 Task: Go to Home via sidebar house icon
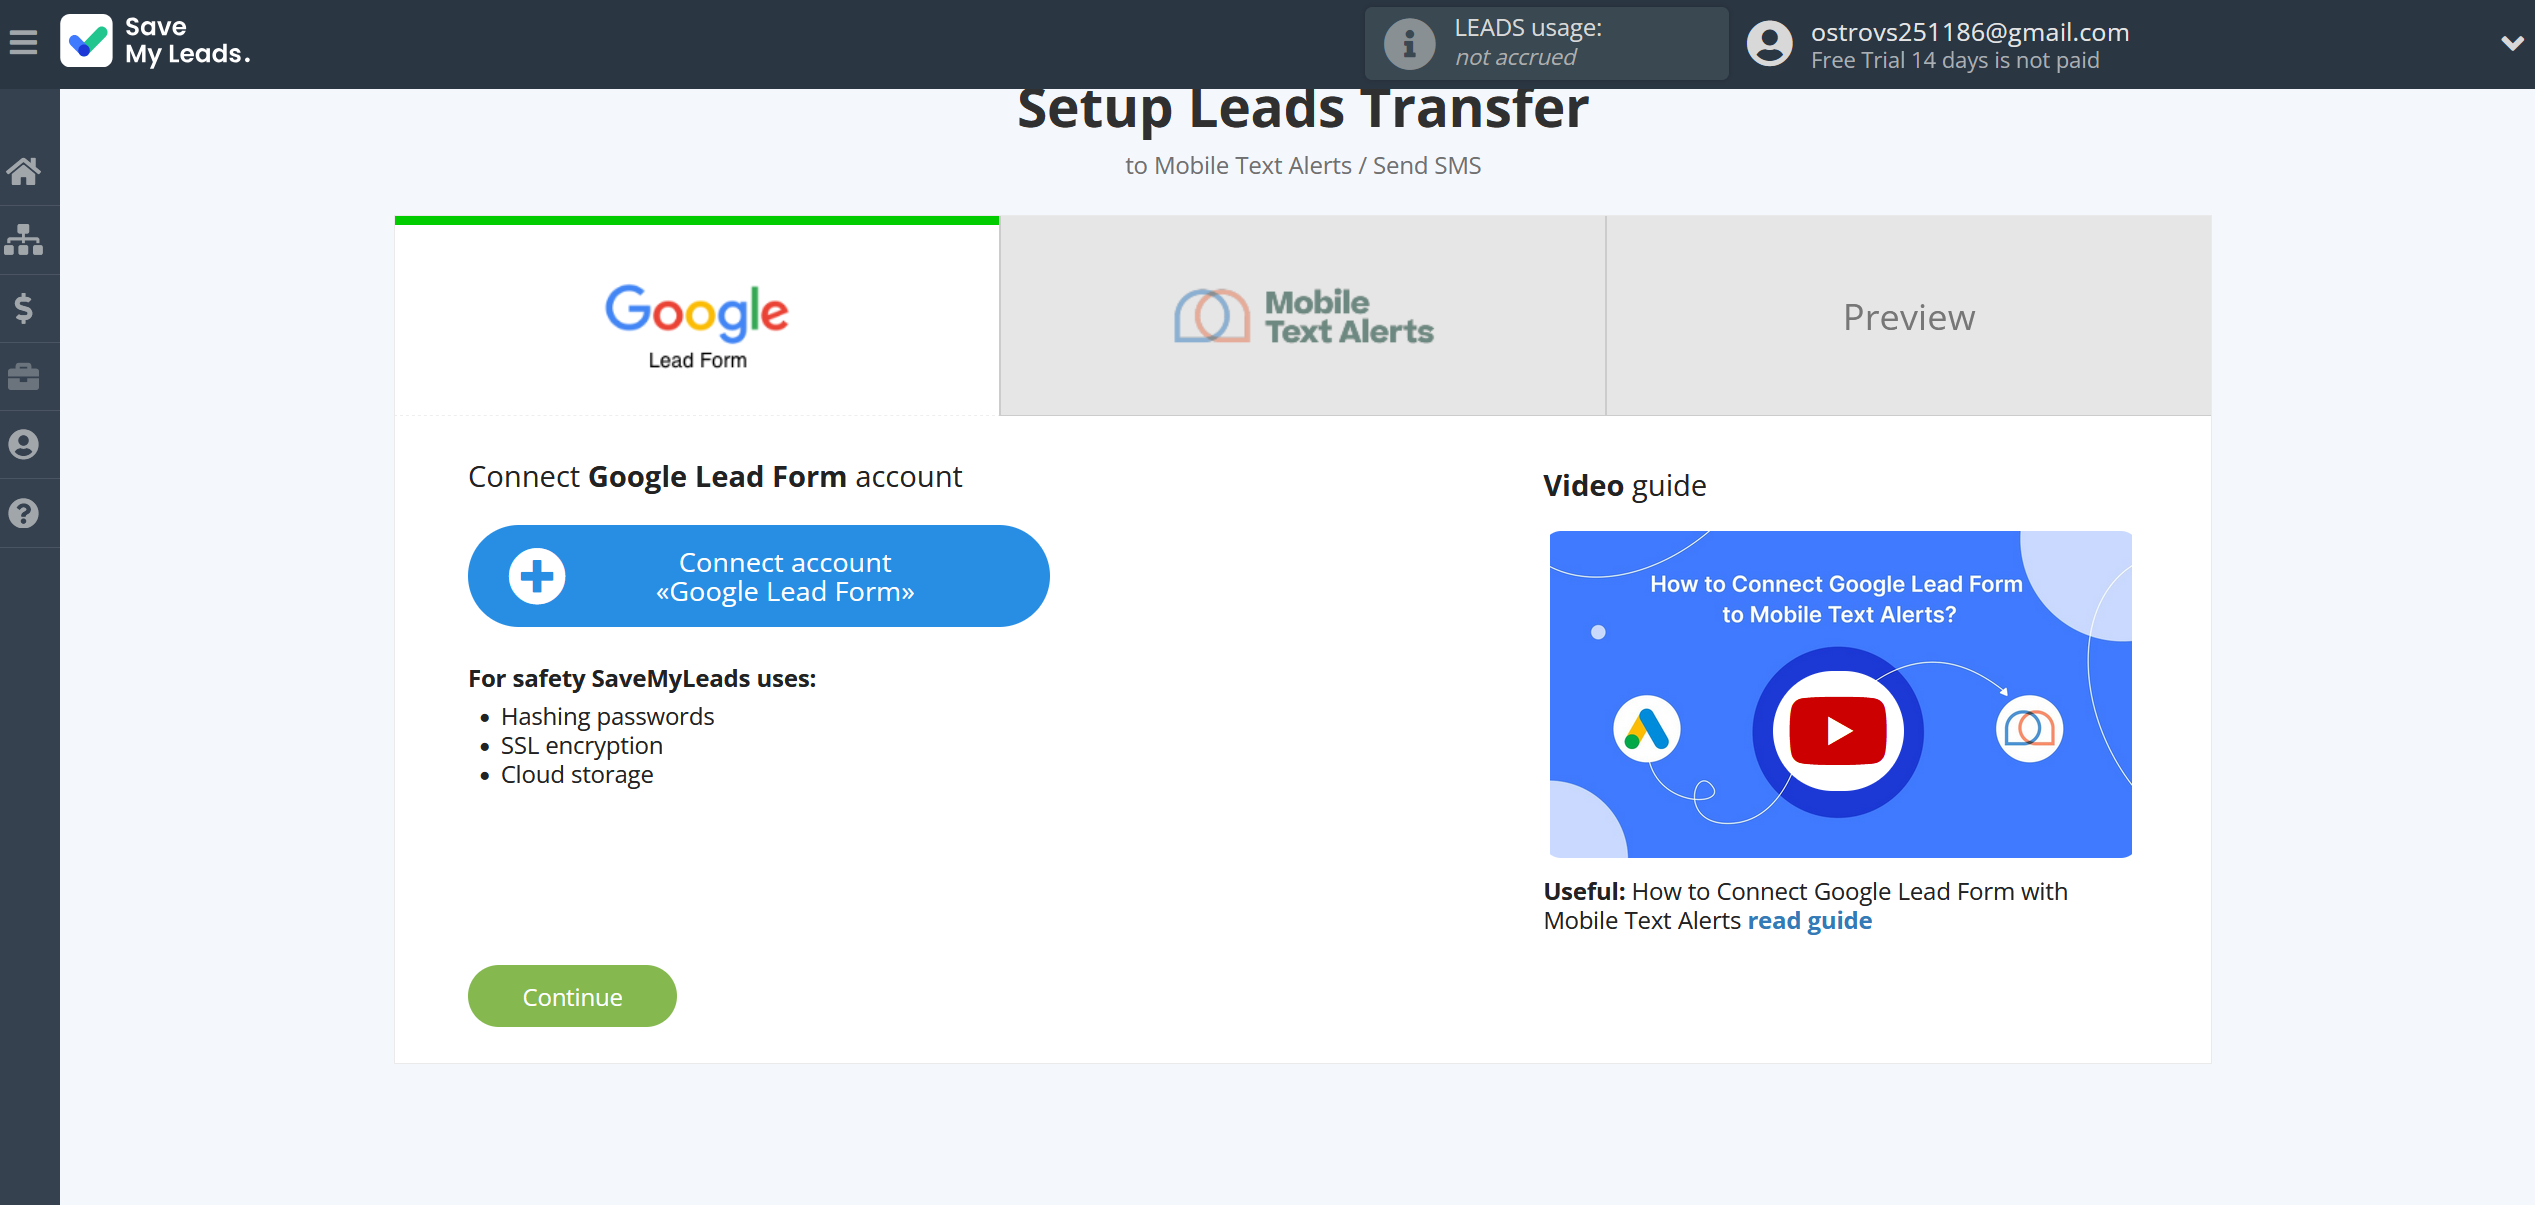point(24,171)
